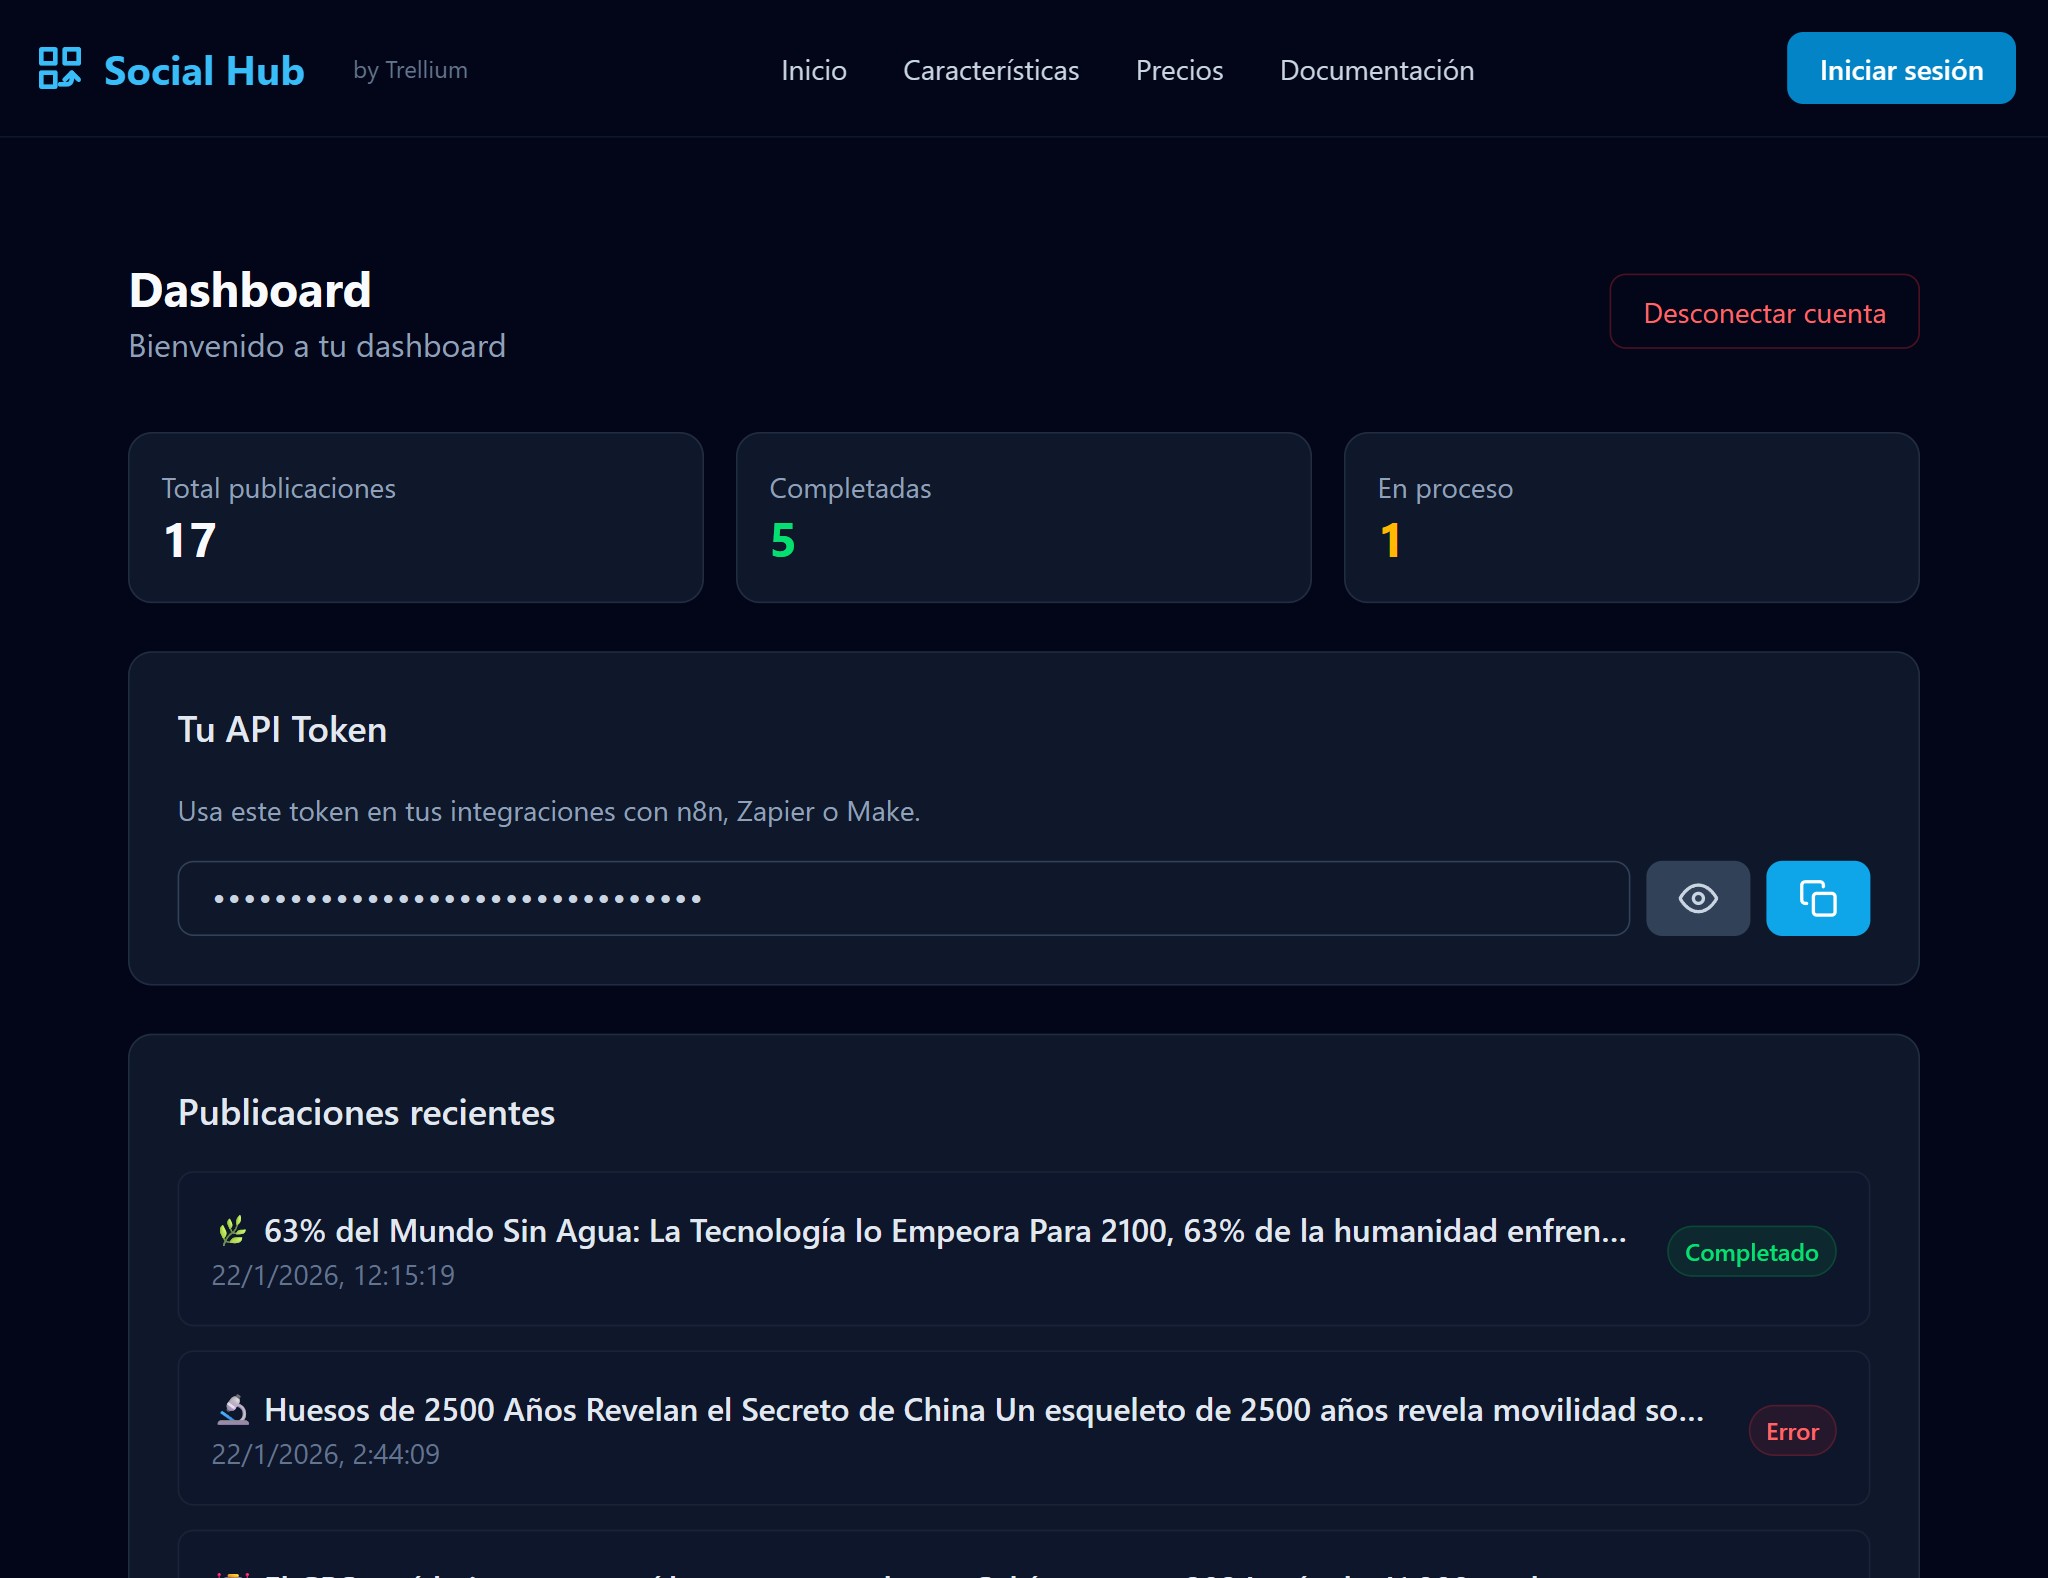
Task: Click Desconectar cuenta
Action: pos(1764,312)
